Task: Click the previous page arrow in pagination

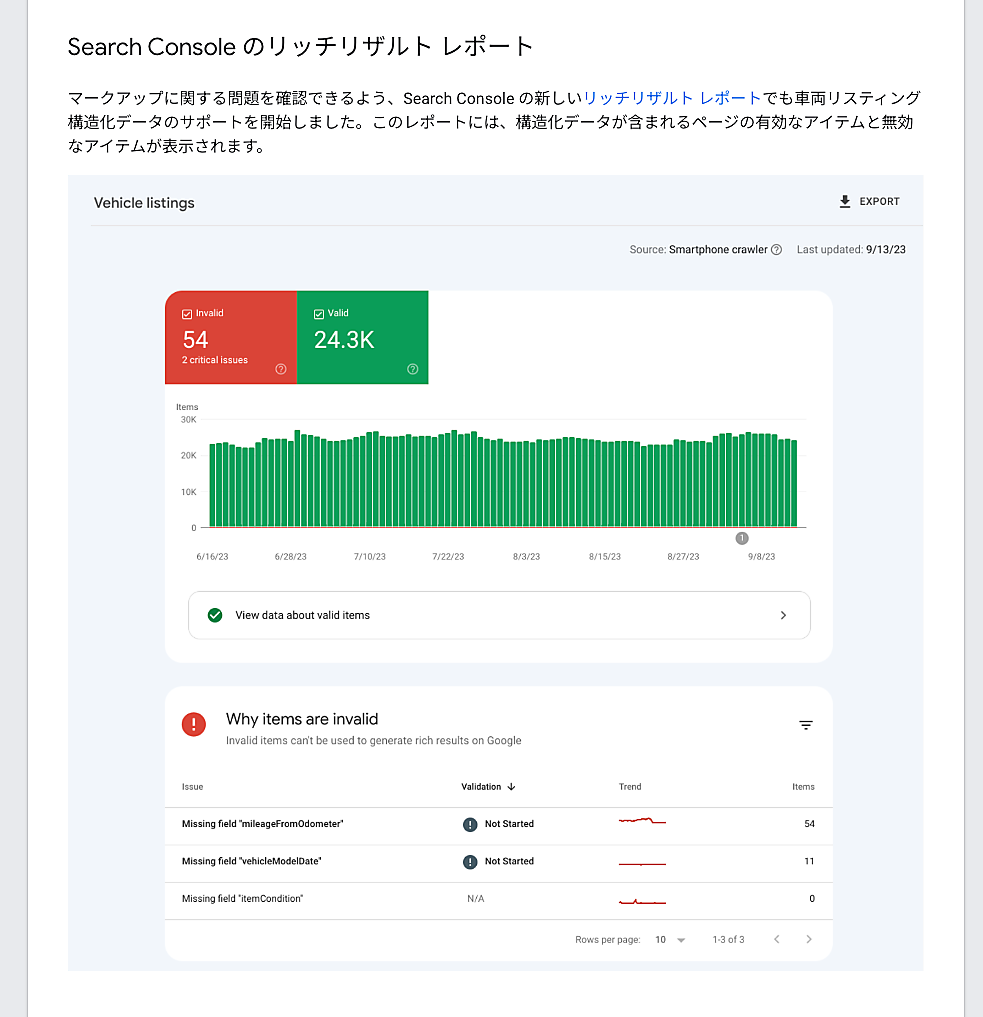Action: 777,940
